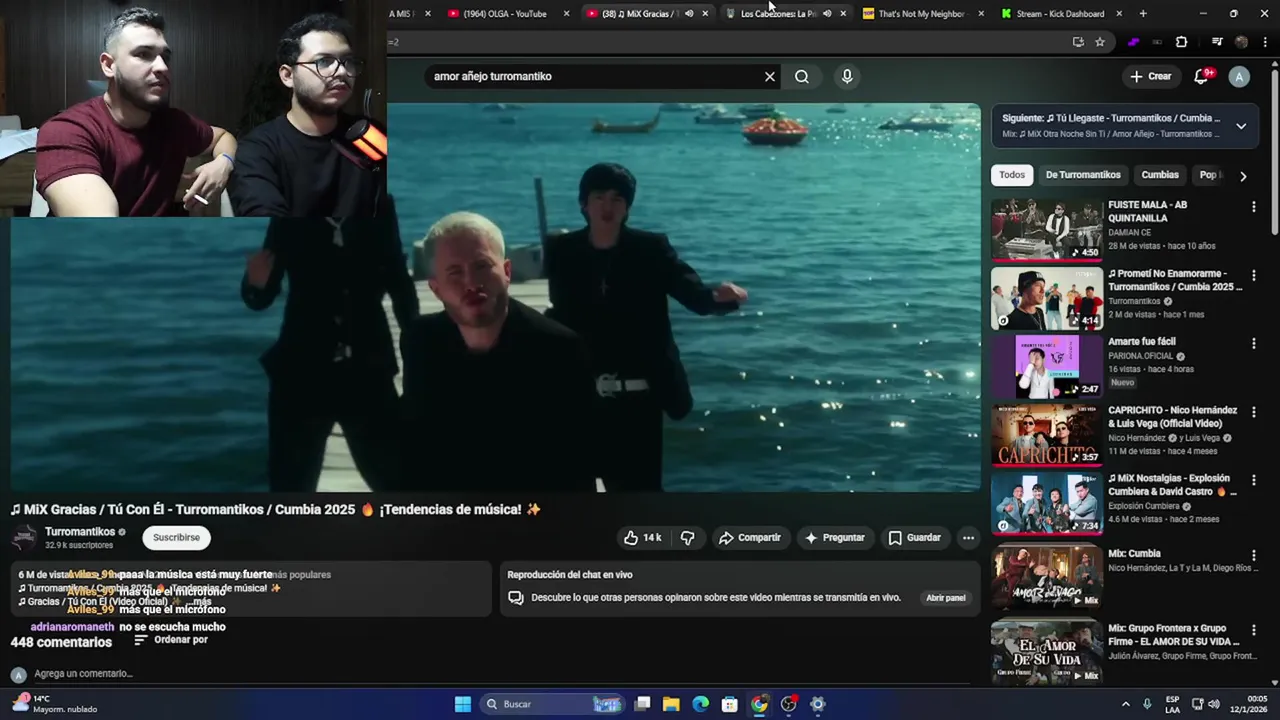The height and width of the screenshot is (720, 1280).
Task: Open the Turromantikos channel avatar
Action: [24, 538]
